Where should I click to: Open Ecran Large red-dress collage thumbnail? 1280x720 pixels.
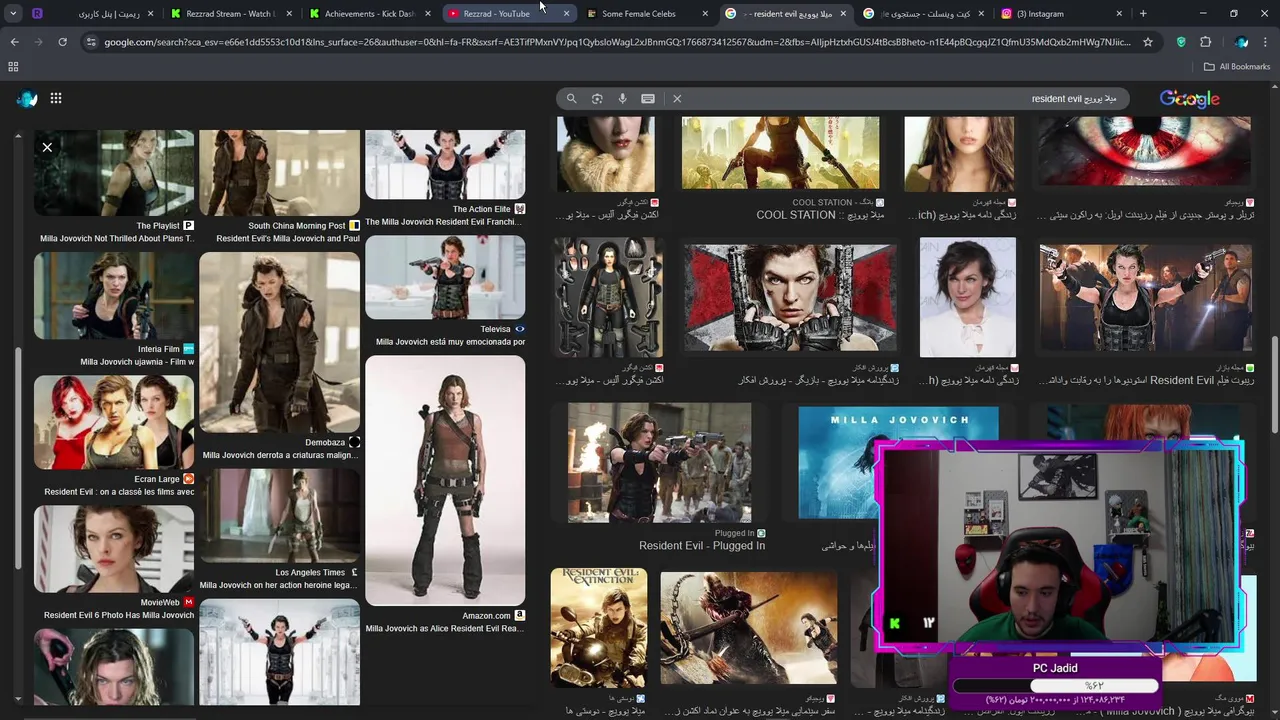coord(114,422)
